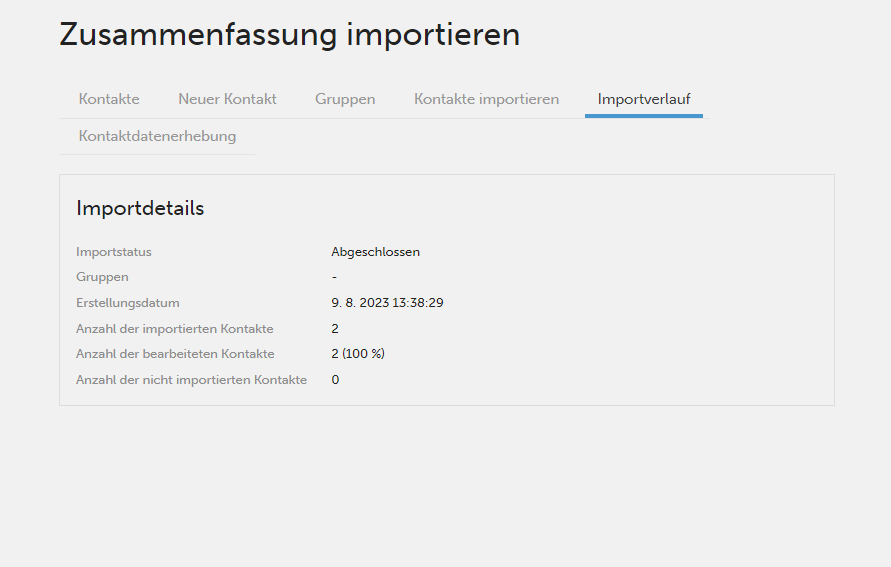Click the Gruppen label in Importdetails
The height and width of the screenshot is (567, 891).
102,277
